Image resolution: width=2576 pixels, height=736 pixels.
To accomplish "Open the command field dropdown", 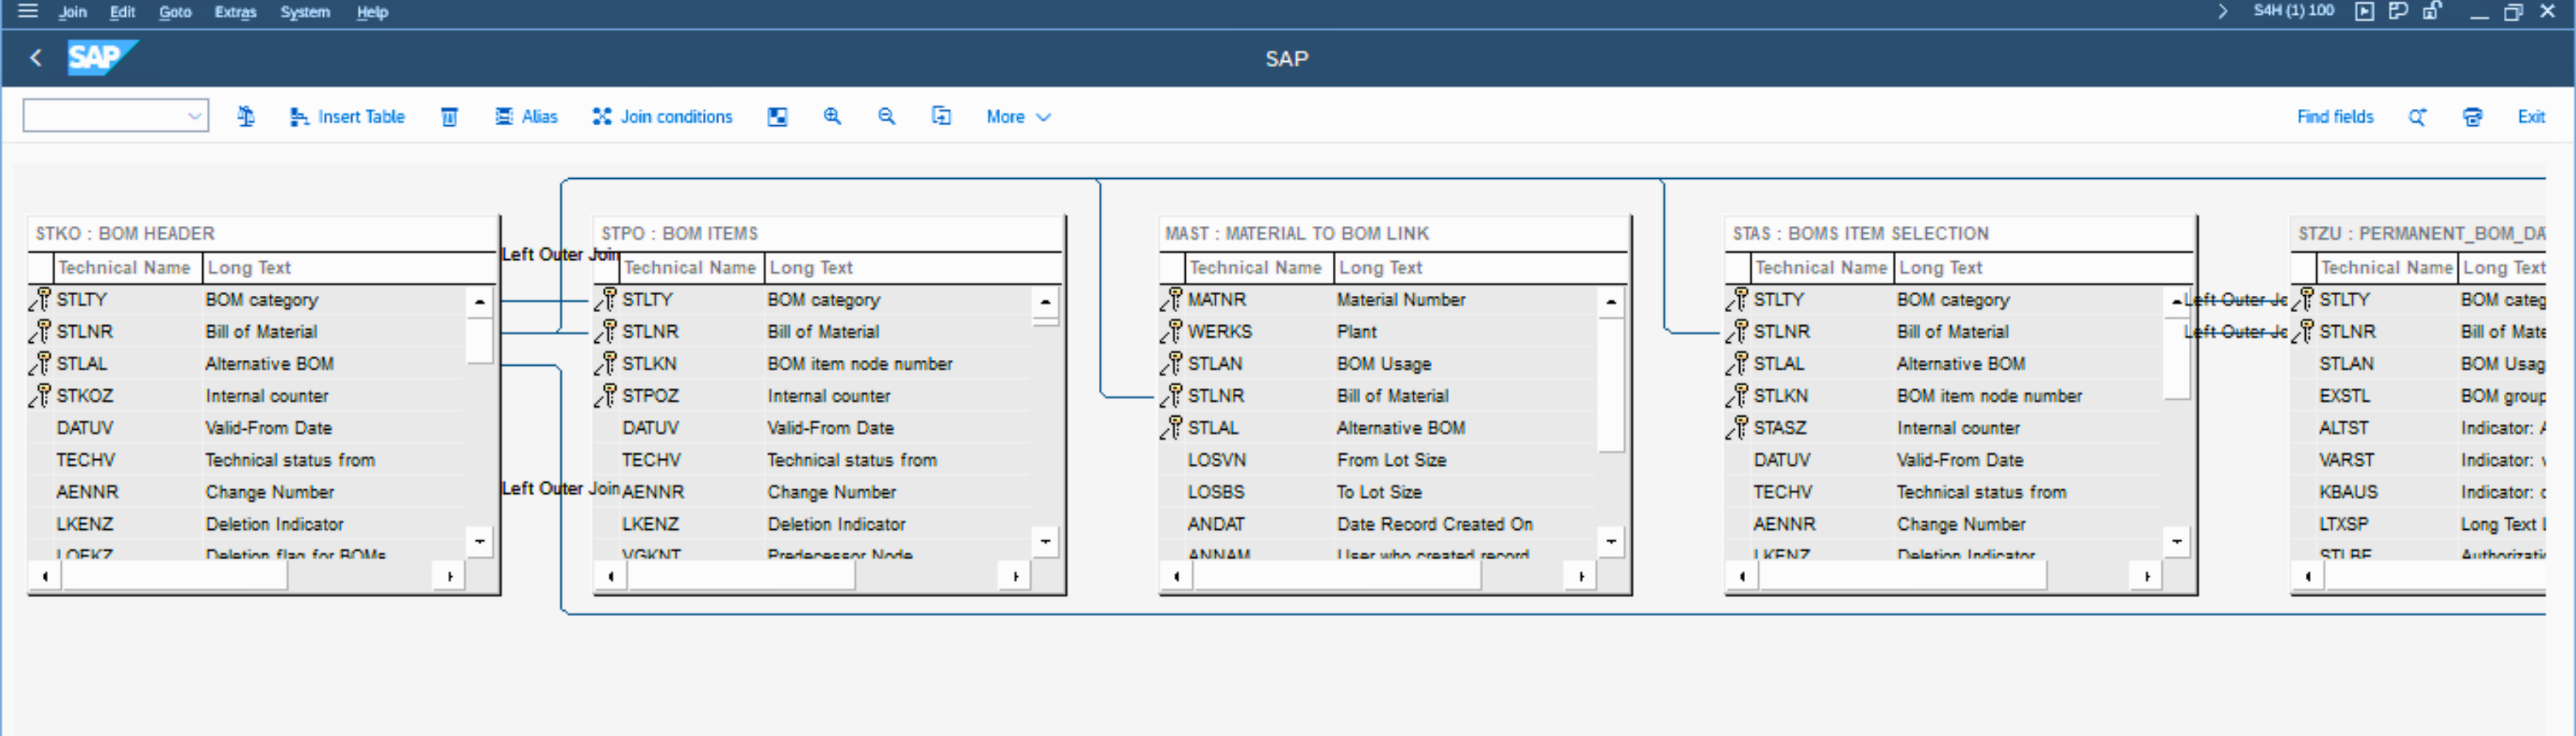I will tap(194, 117).
